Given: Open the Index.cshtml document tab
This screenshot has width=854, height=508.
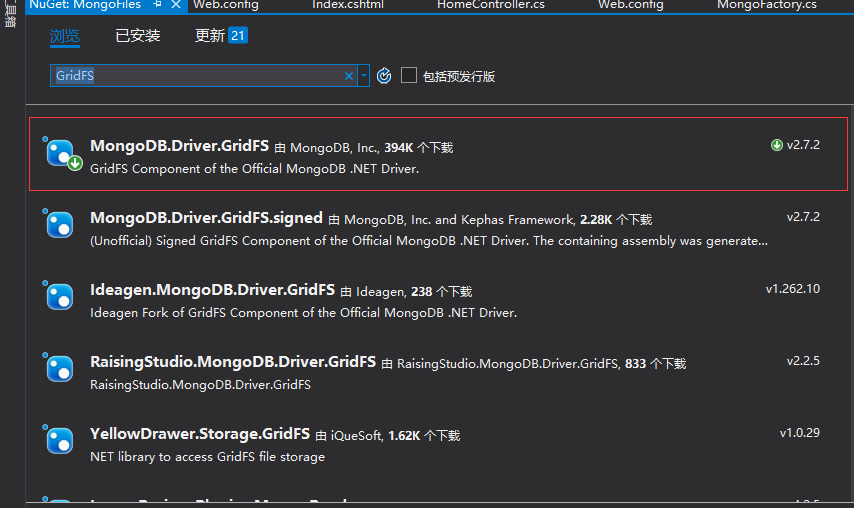Looking at the screenshot, I should tap(347, 5).
